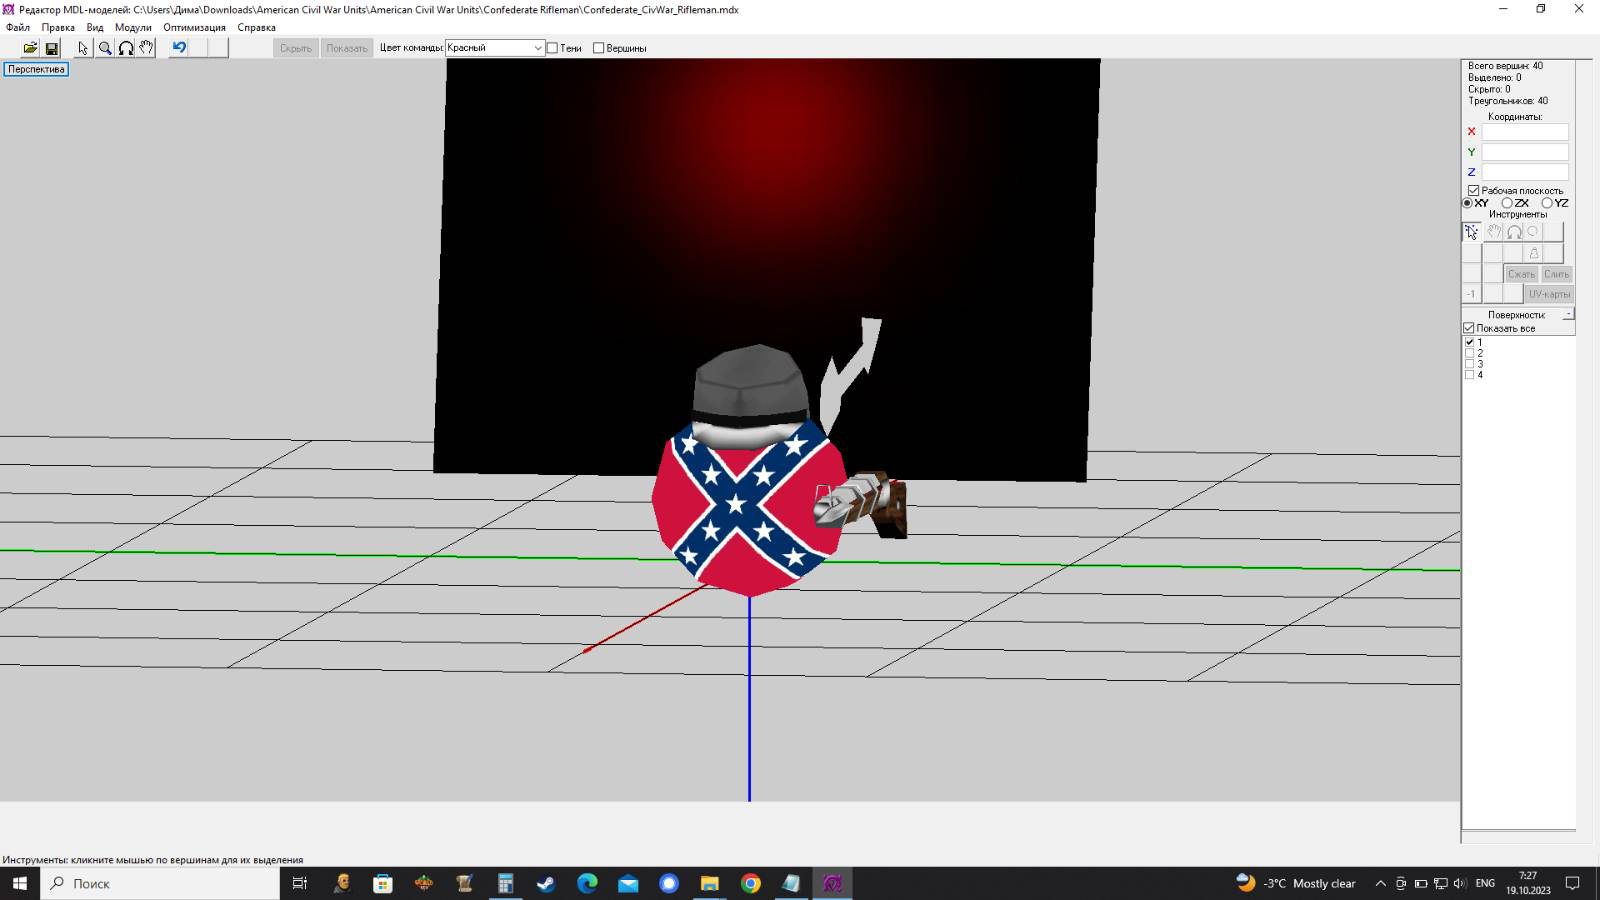Screen dimensions: 1600x900
Task: Choose the circular scale tool in Инструменты panel
Action: (x=1533, y=232)
